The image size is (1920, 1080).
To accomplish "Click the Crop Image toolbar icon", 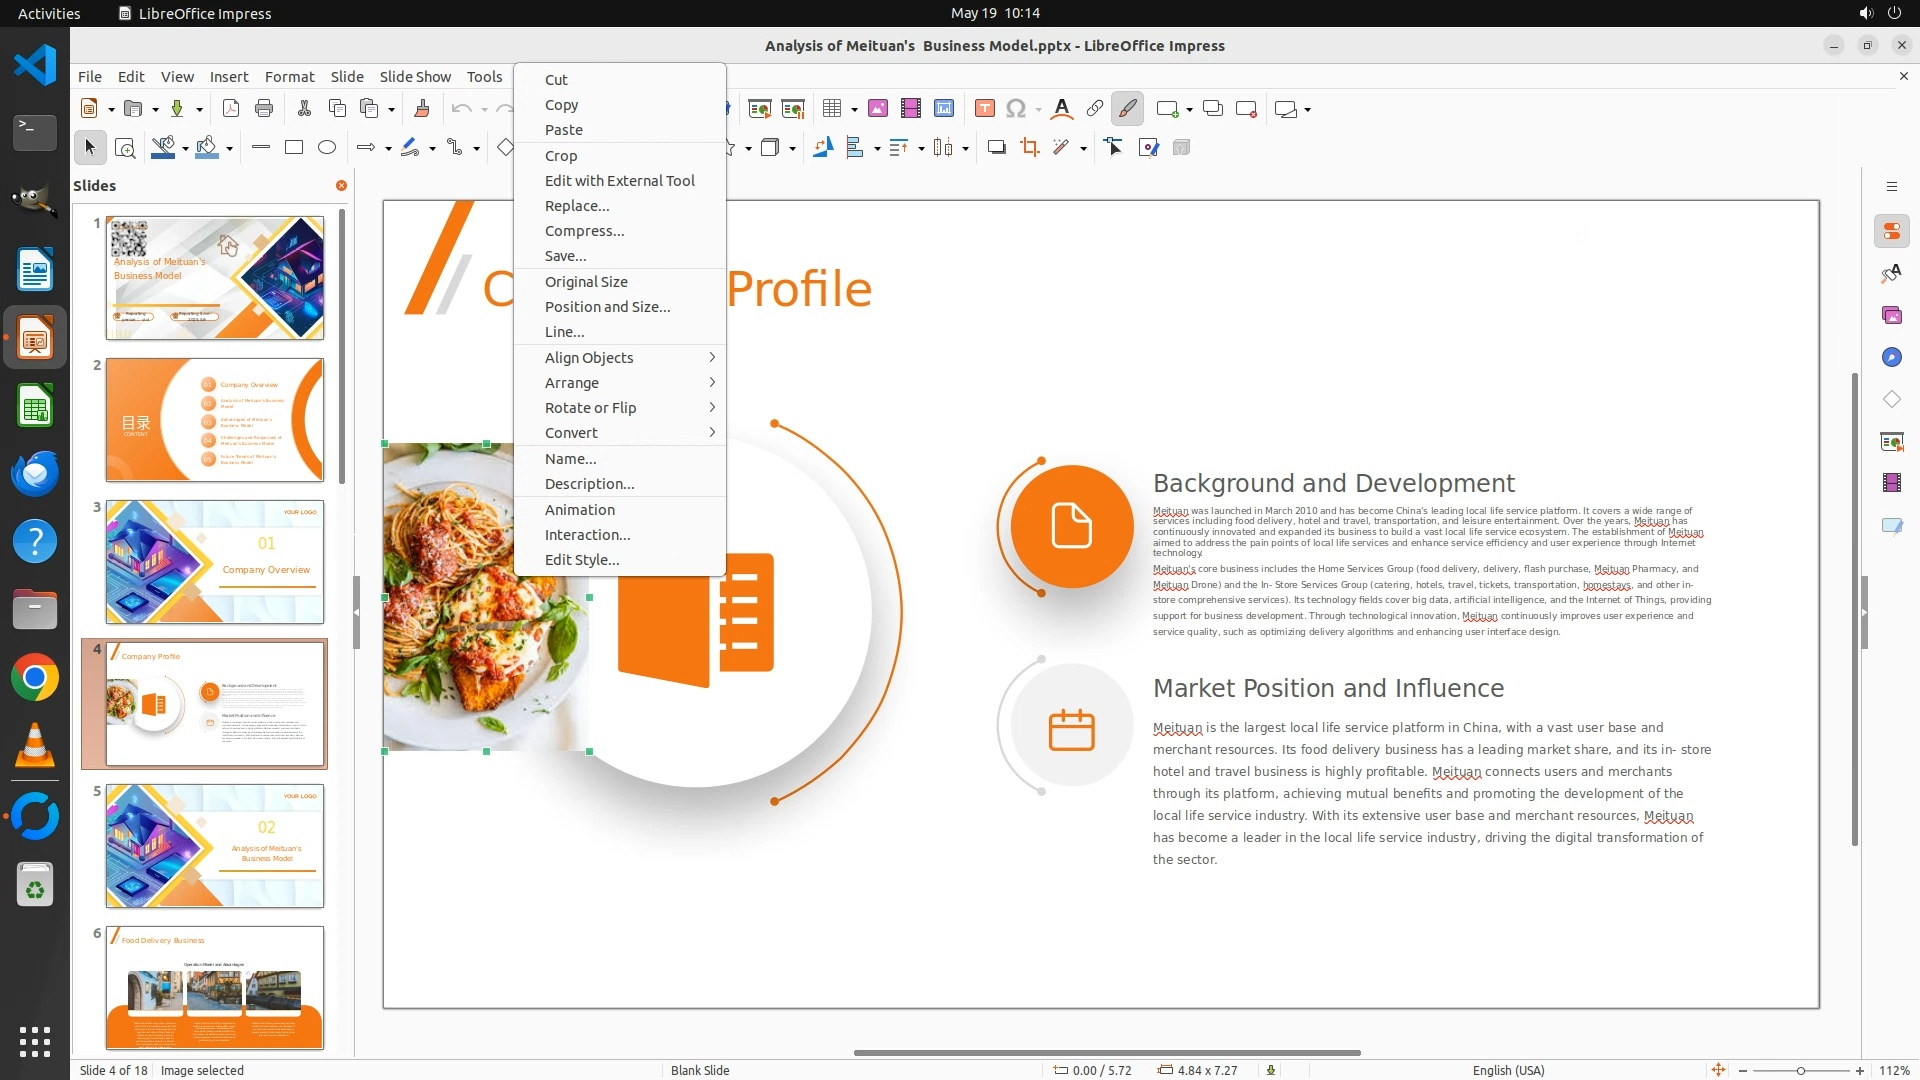I will tap(1029, 148).
